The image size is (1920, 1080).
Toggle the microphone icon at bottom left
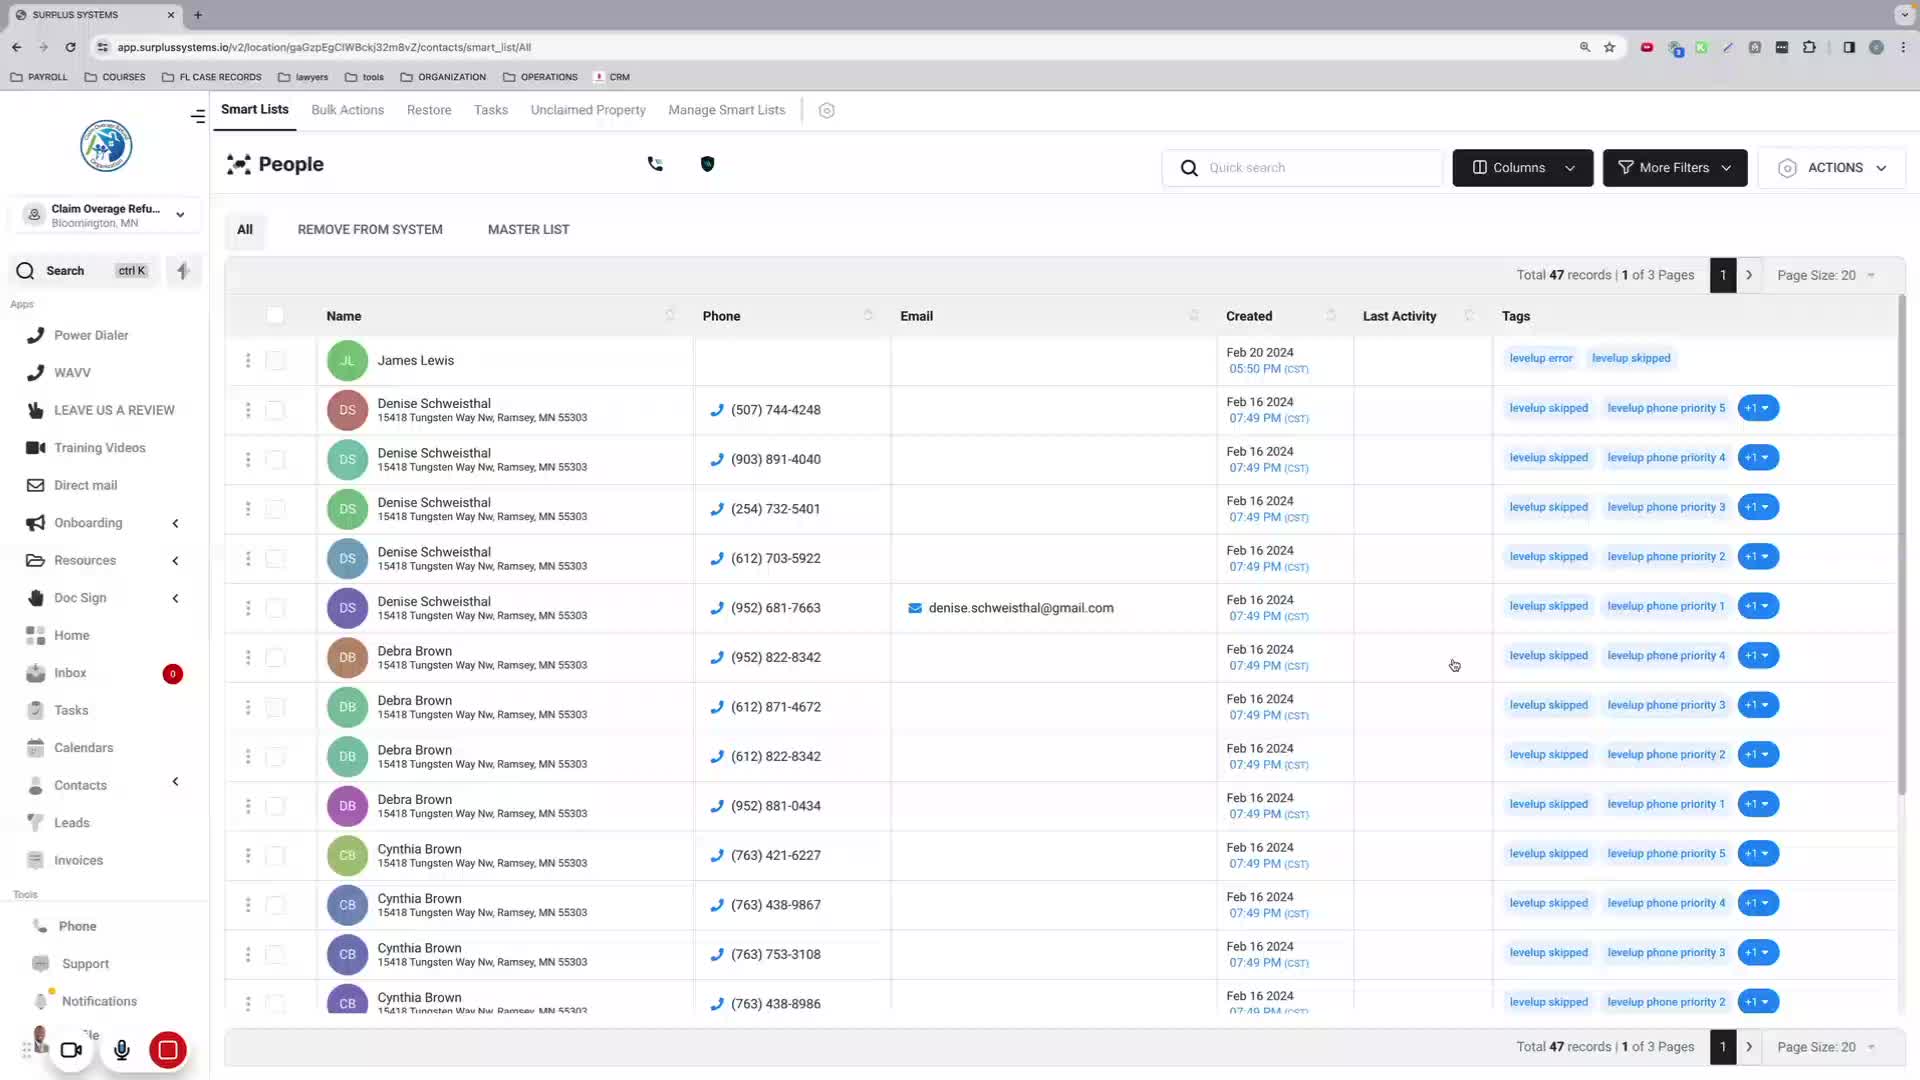121,1050
